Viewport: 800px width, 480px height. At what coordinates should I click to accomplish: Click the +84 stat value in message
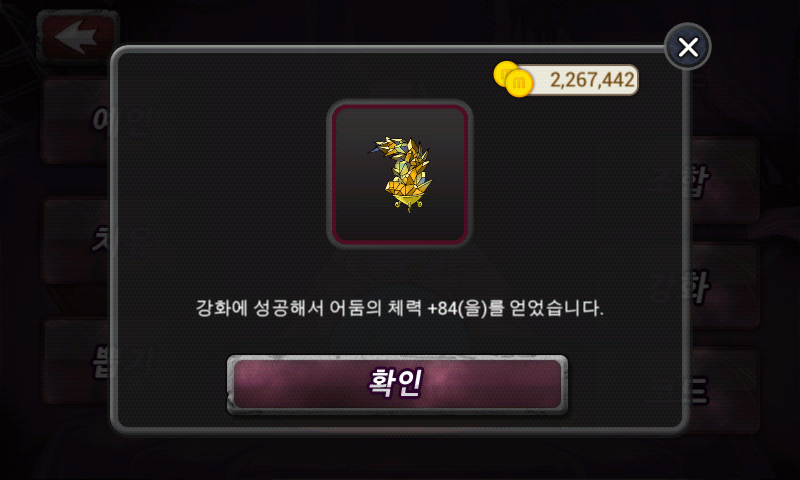tap(442, 309)
